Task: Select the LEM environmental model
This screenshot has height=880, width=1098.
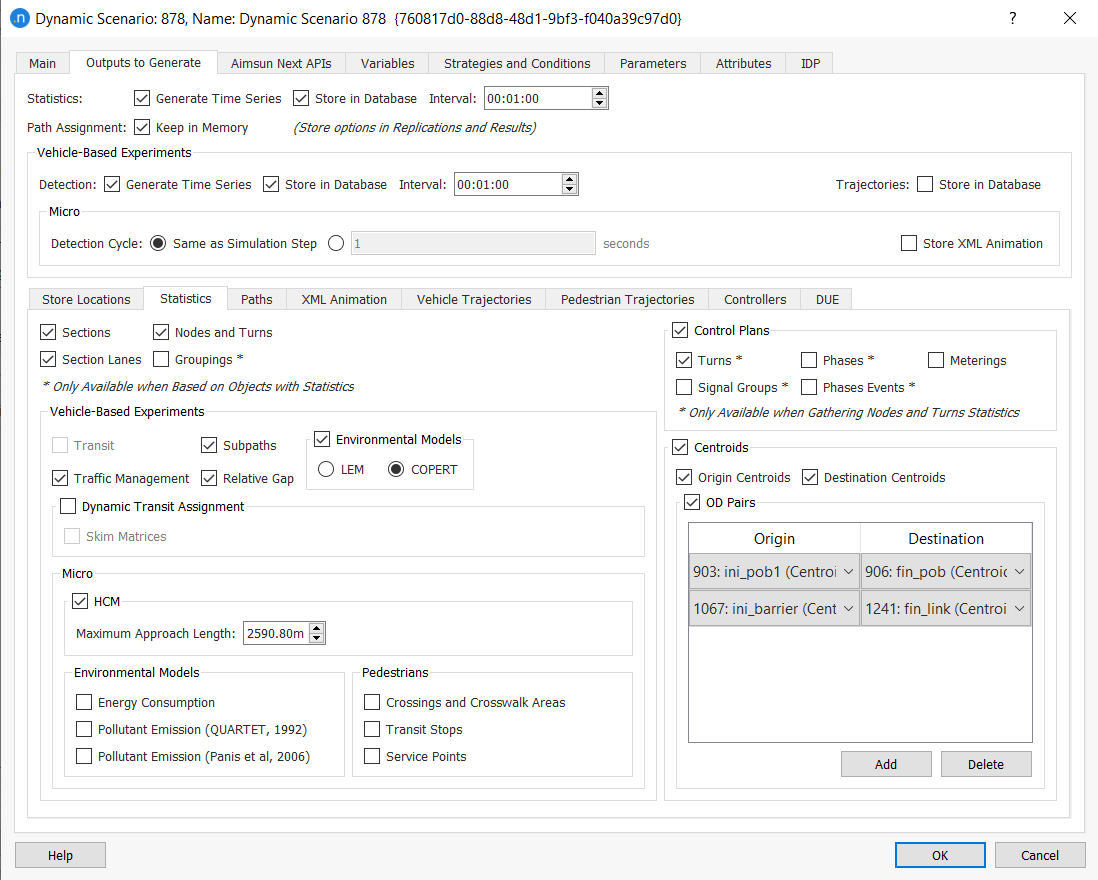Action: (325, 468)
